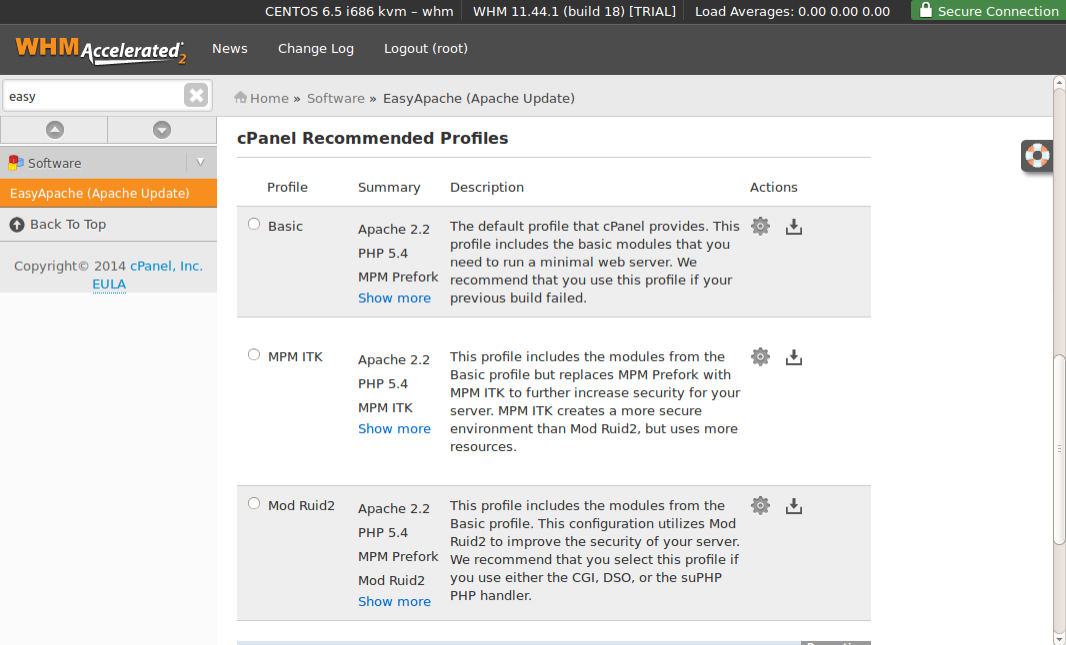This screenshot has height=645, width=1066.
Task: Open the EULA link
Action: tap(109, 285)
